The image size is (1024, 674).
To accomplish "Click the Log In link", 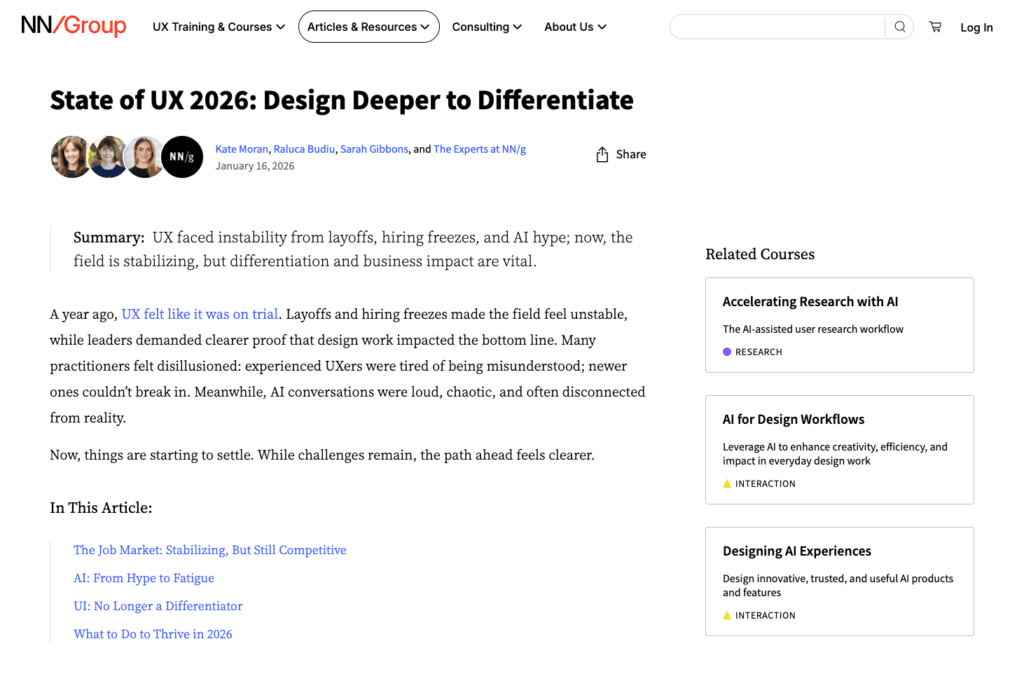I will coord(976,28).
